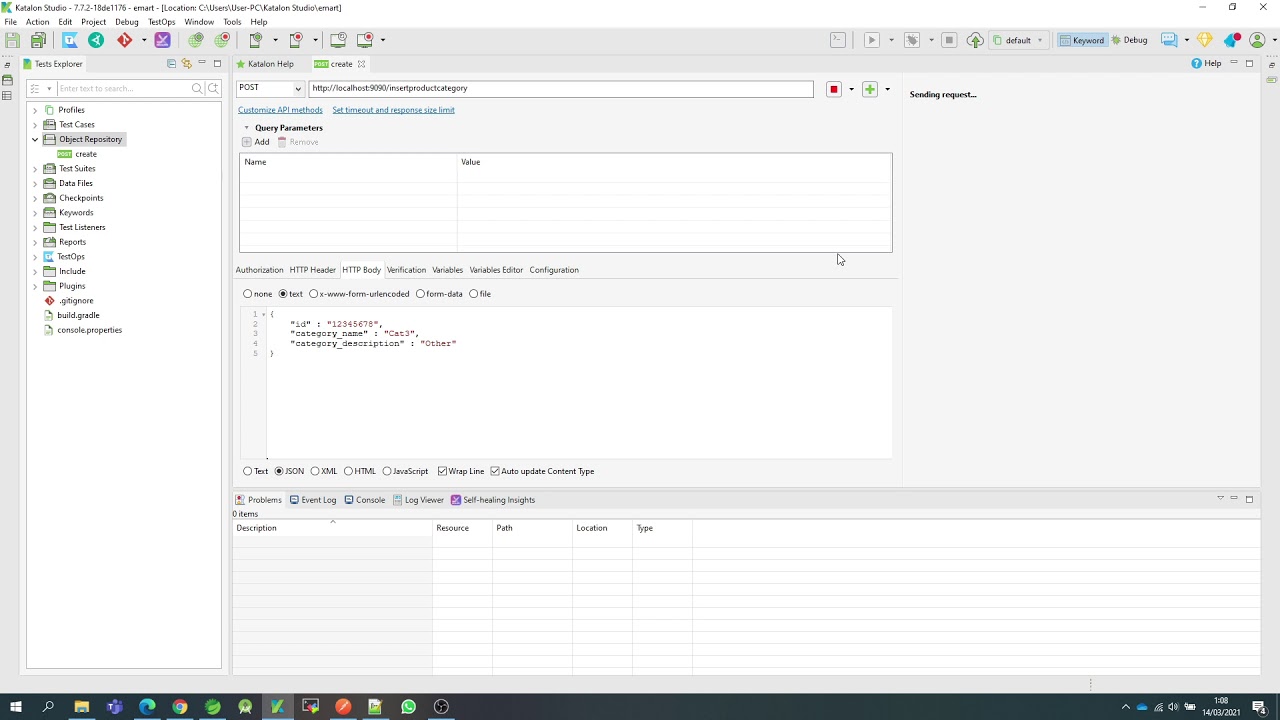This screenshot has width=1280, height=720.
Task: Switch to the Verification tab
Action: (406, 270)
